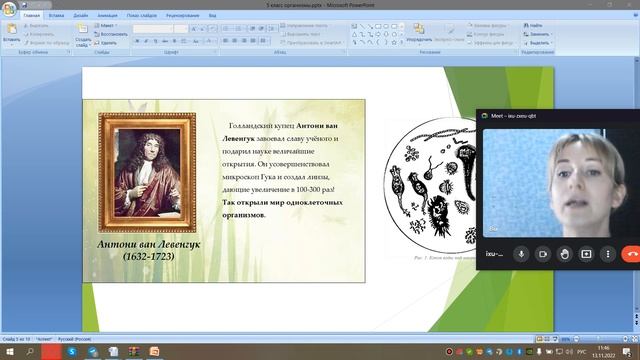The width and height of the screenshot is (640, 360).
Task: Click Удалить to delete the slide
Action: pyautogui.click(x=105, y=43)
